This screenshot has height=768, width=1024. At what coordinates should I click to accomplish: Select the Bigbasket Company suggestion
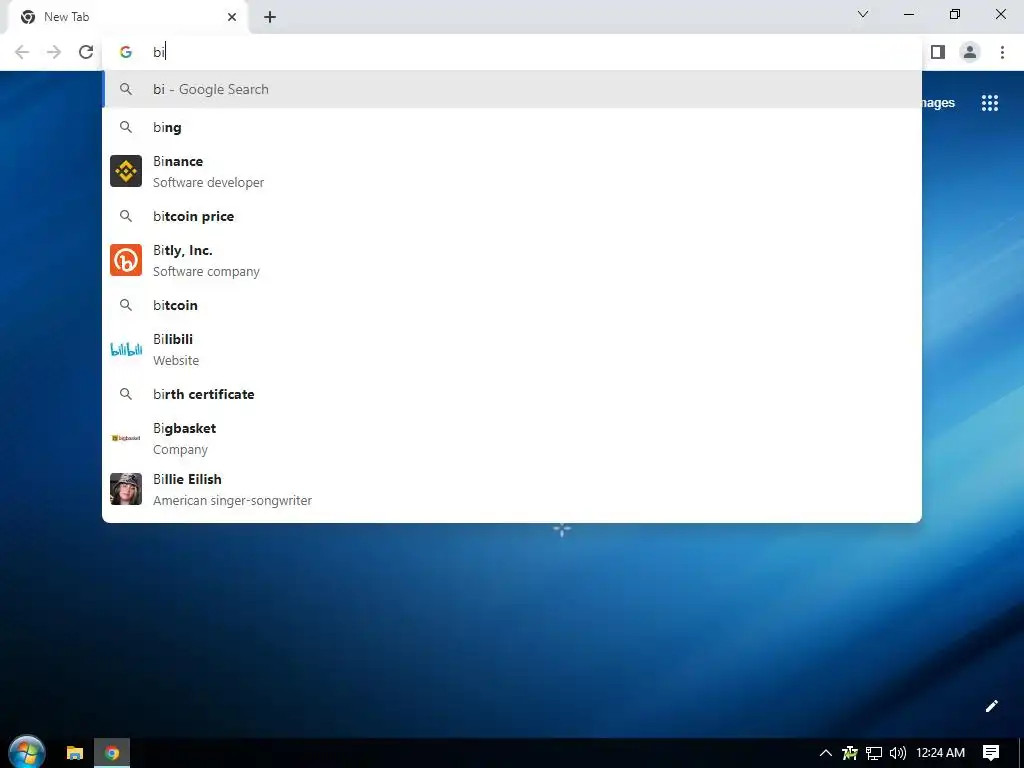tap(512, 438)
